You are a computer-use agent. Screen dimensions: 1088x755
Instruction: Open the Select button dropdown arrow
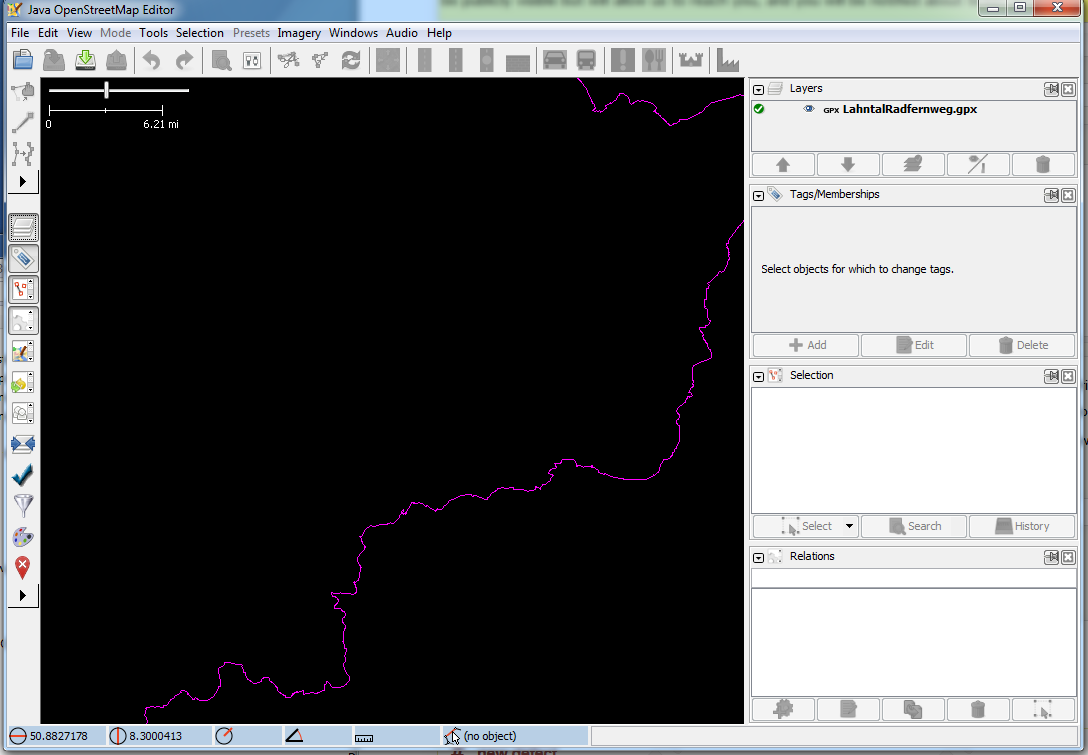(x=849, y=526)
